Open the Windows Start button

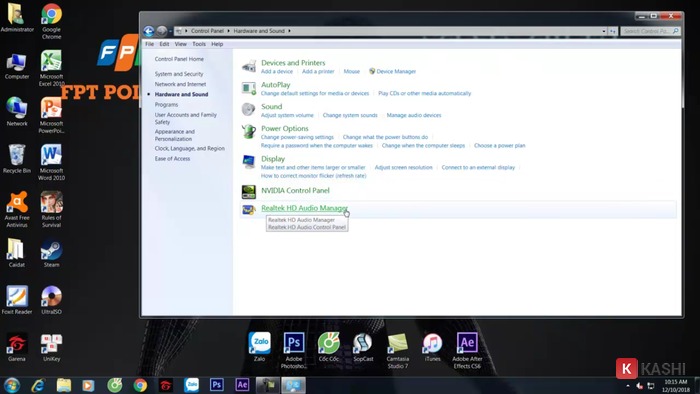12,385
